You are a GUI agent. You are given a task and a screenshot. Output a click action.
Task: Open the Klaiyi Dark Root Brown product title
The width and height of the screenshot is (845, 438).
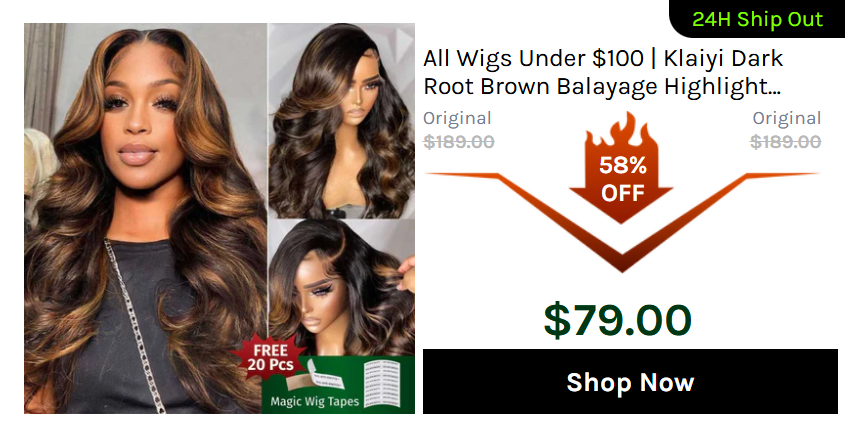pyautogui.click(x=603, y=72)
